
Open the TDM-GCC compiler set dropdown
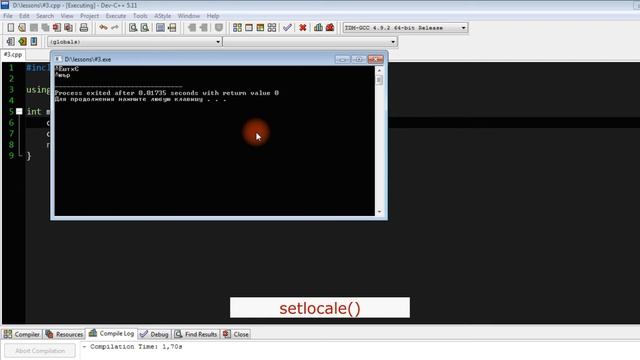coord(463,28)
